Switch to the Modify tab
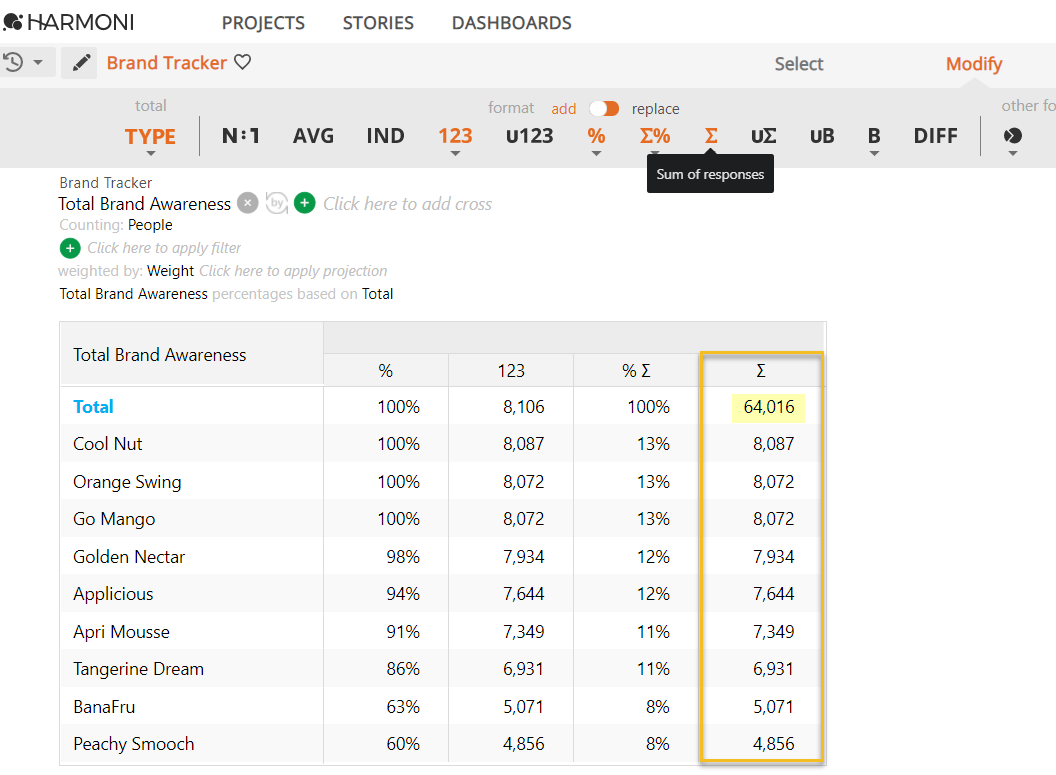Viewport: 1056px width, 775px height. [x=974, y=64]
